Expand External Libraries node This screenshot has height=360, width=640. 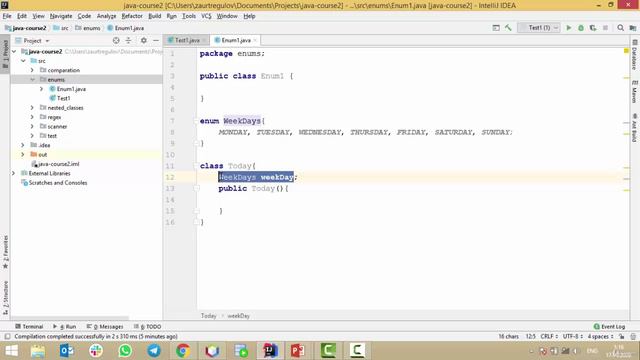tap(14, 173)
